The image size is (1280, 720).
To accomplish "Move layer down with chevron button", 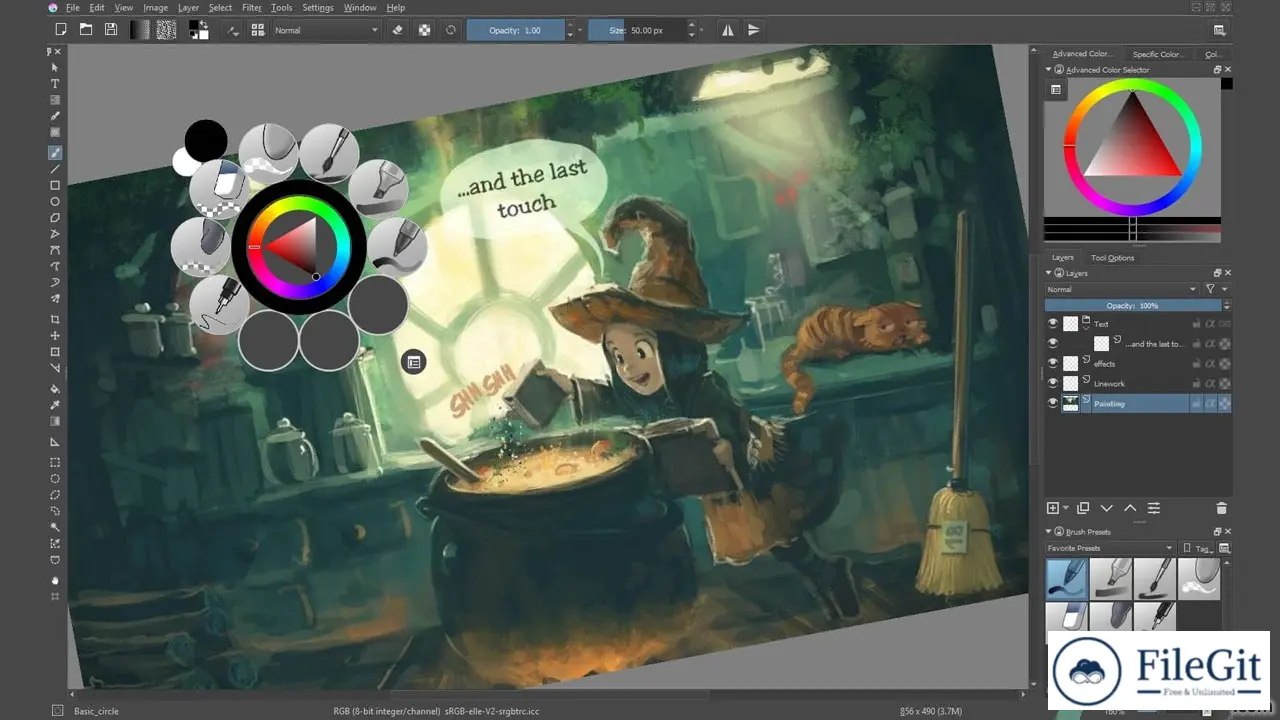I will 1107,508.
